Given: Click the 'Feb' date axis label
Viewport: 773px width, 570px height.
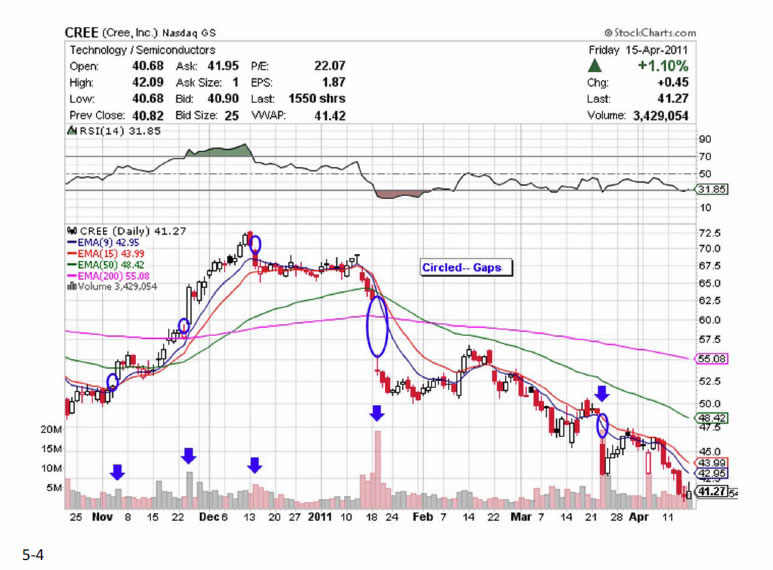Looking at the screenshot, I should 423,517.
